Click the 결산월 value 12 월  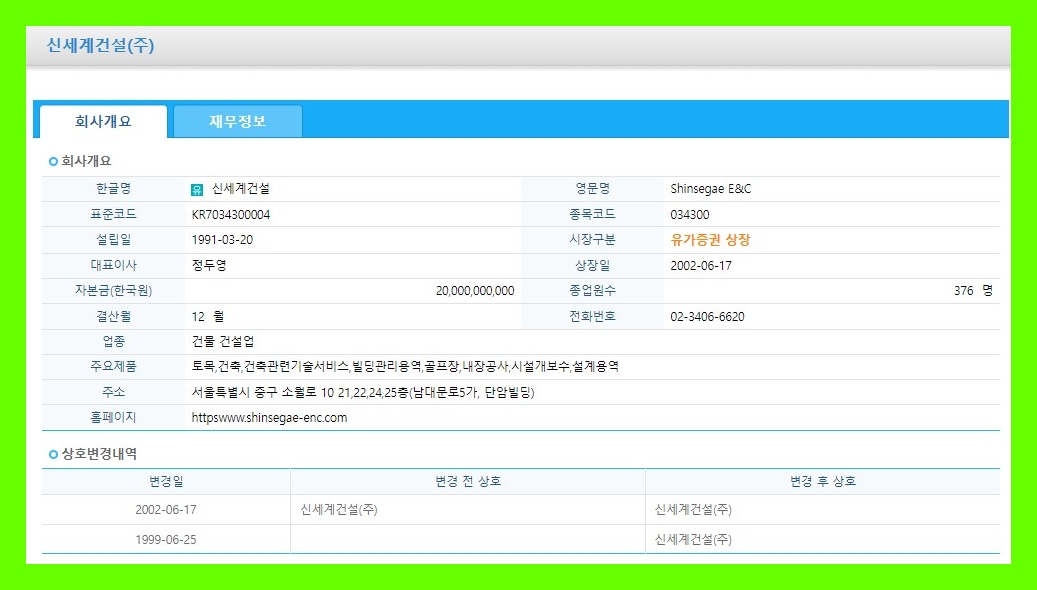click(208, 316)
